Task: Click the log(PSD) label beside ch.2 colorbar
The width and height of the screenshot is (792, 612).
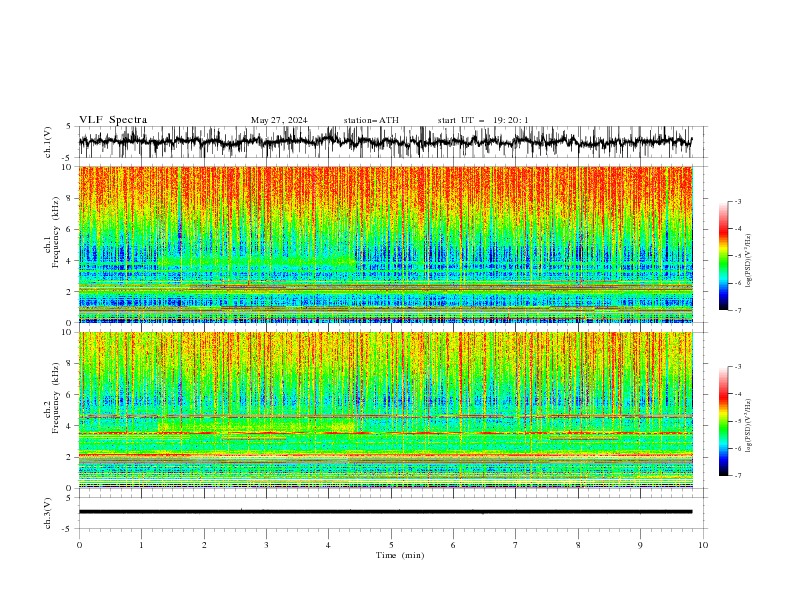Action: [x=749, y=425]
